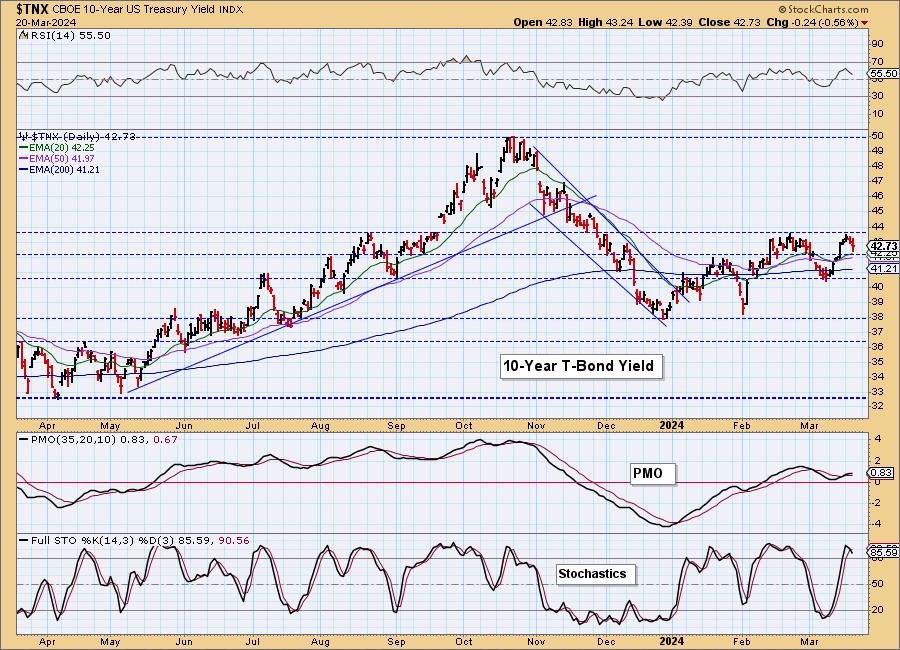Click the 'Low 42.39' value
This screenshot has height=650, width=900.
pyautogui.click(x=665, y=22)
